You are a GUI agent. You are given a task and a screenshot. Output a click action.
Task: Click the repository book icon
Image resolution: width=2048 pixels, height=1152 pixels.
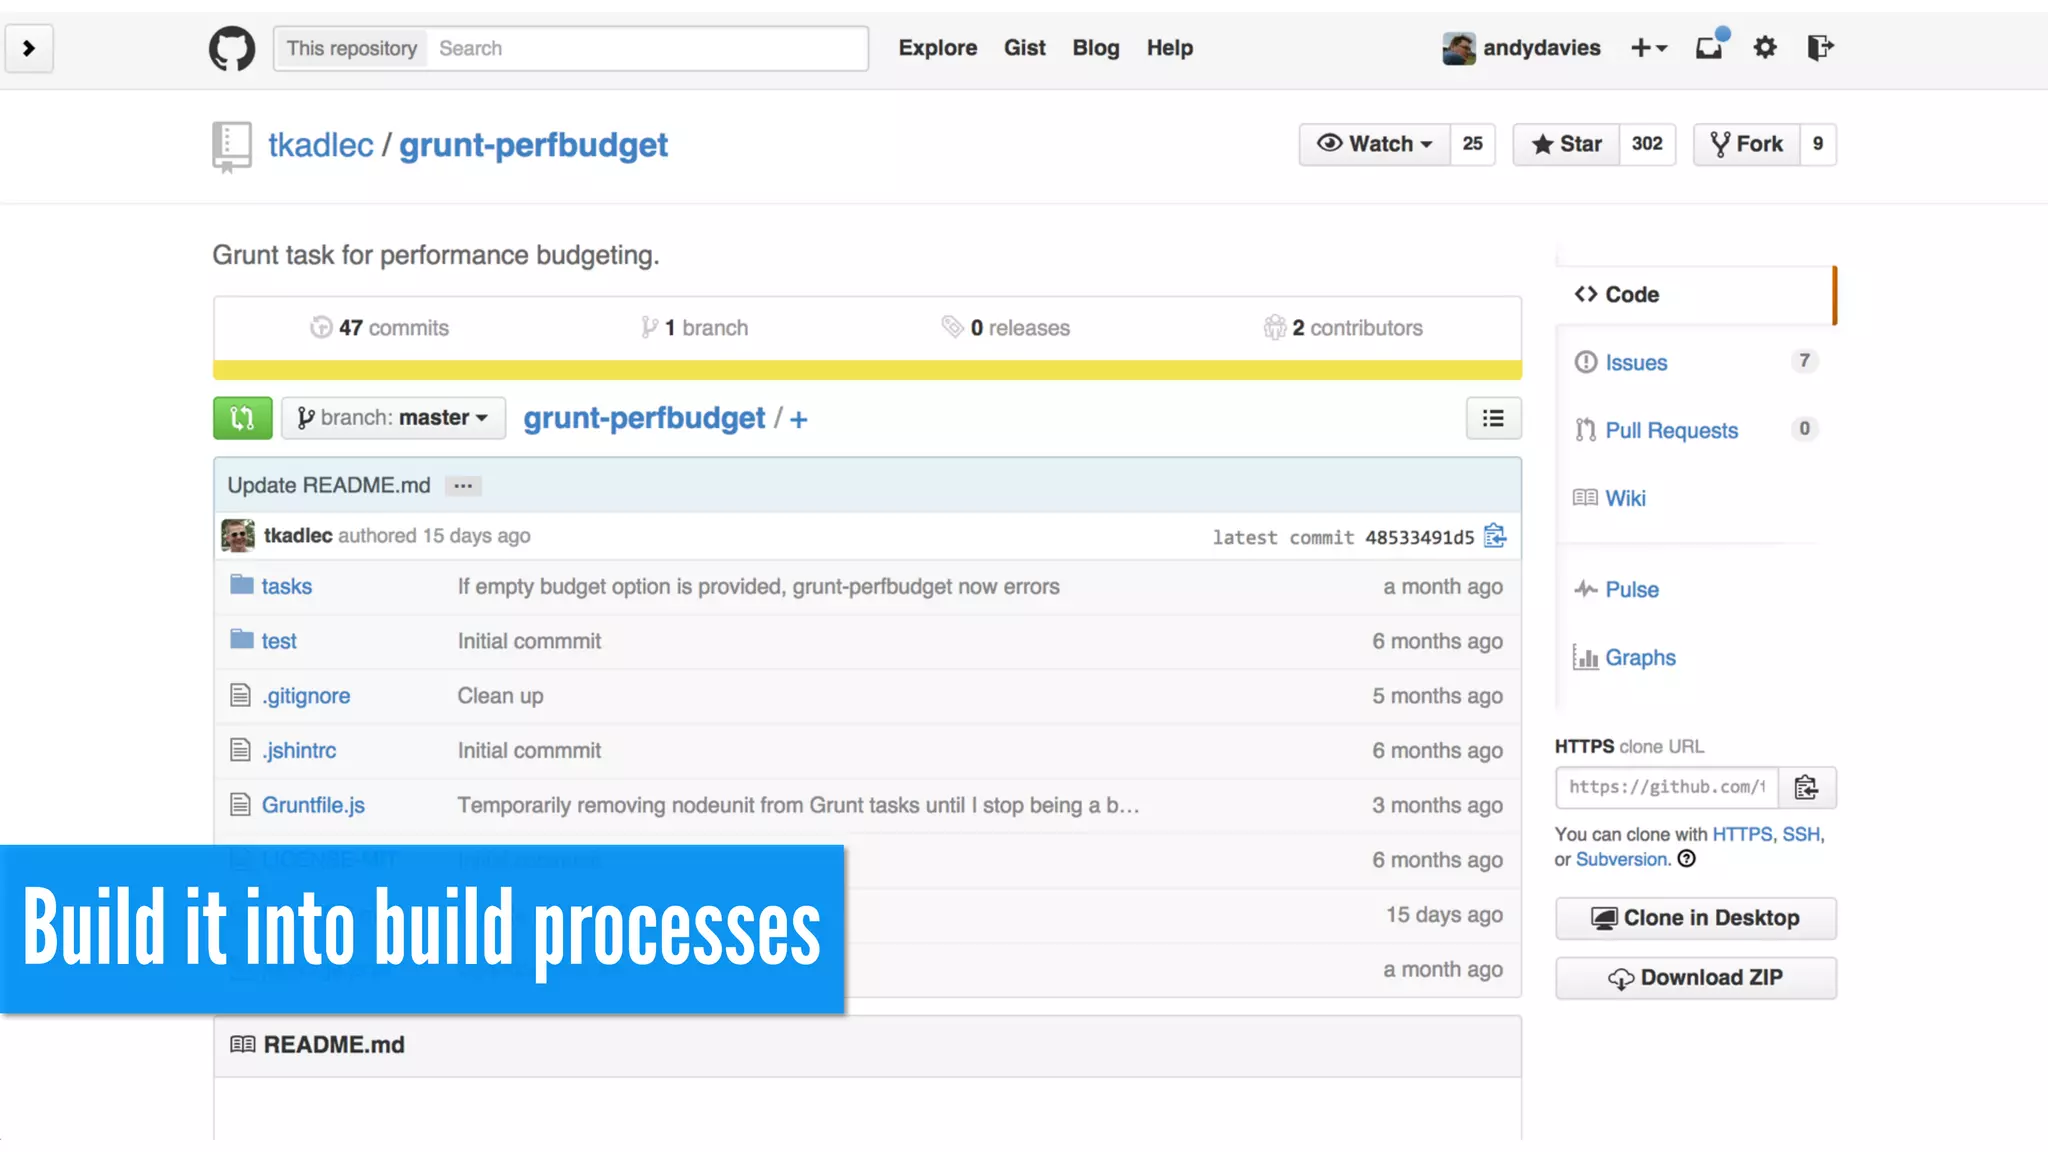pyautogui.click(x=231, y=146)
